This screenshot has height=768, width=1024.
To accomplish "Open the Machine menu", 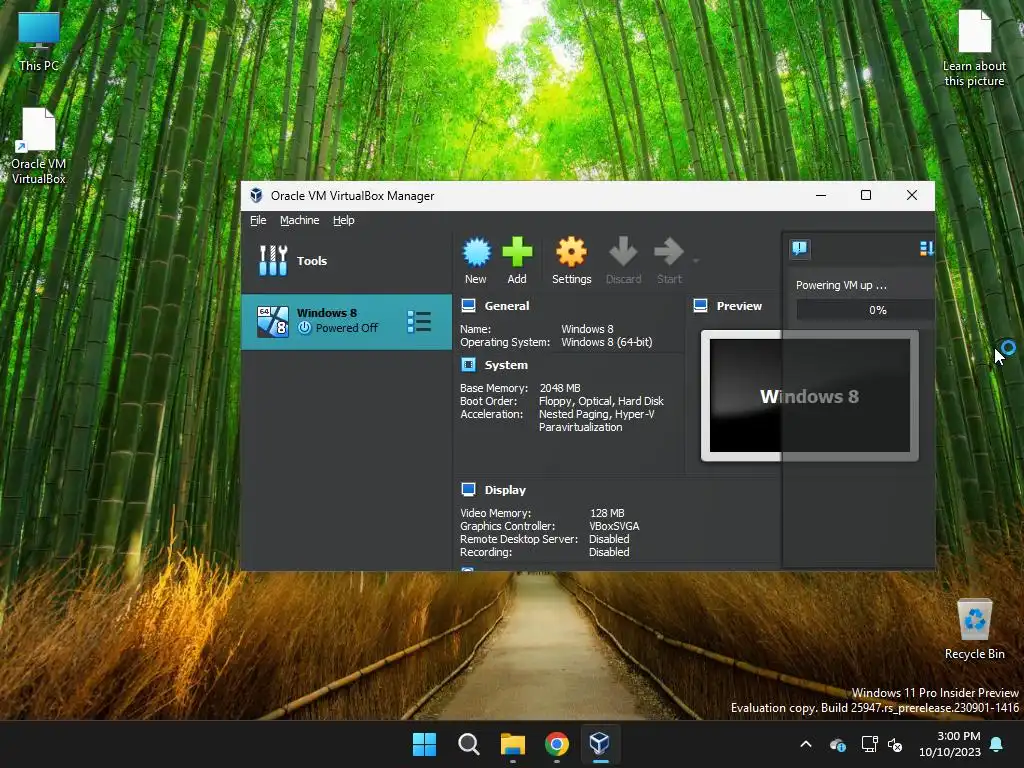I will pyautogui.click(x=300, y=220).
